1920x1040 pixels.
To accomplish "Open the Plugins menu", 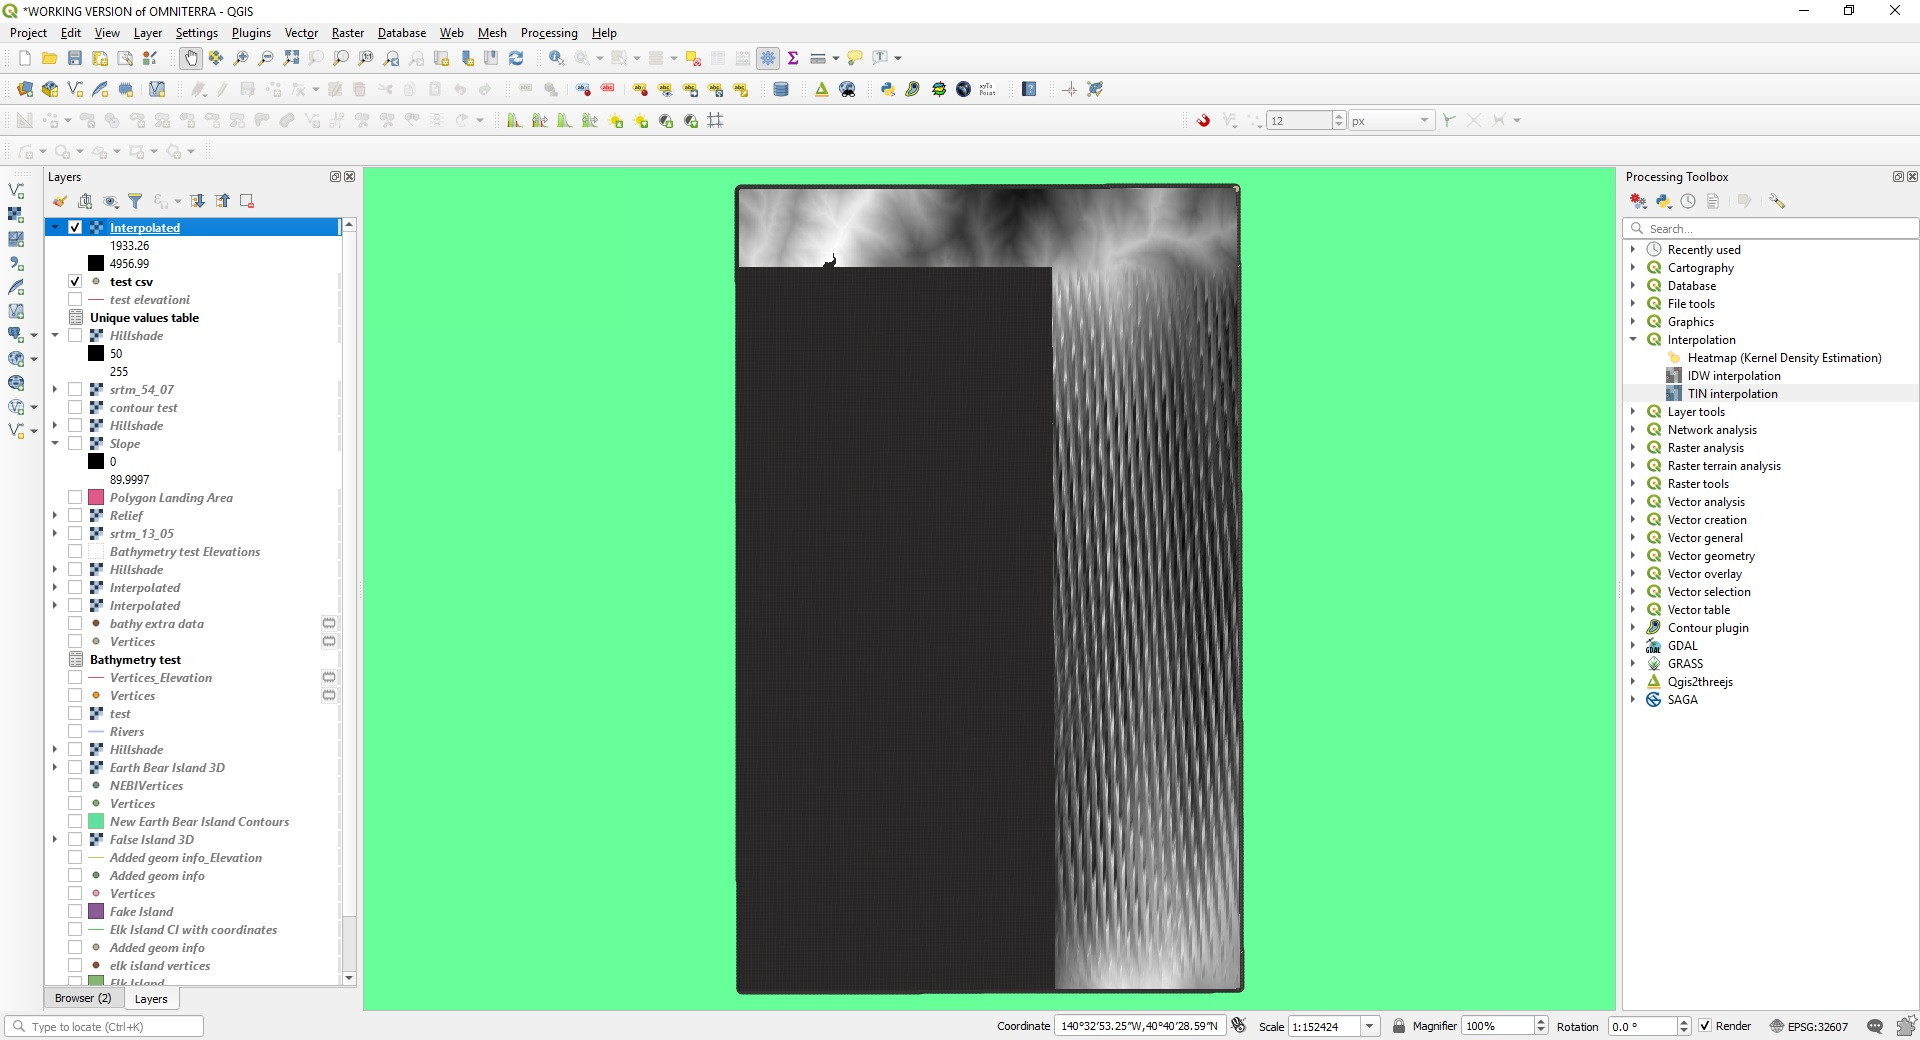I will point(251,33).
